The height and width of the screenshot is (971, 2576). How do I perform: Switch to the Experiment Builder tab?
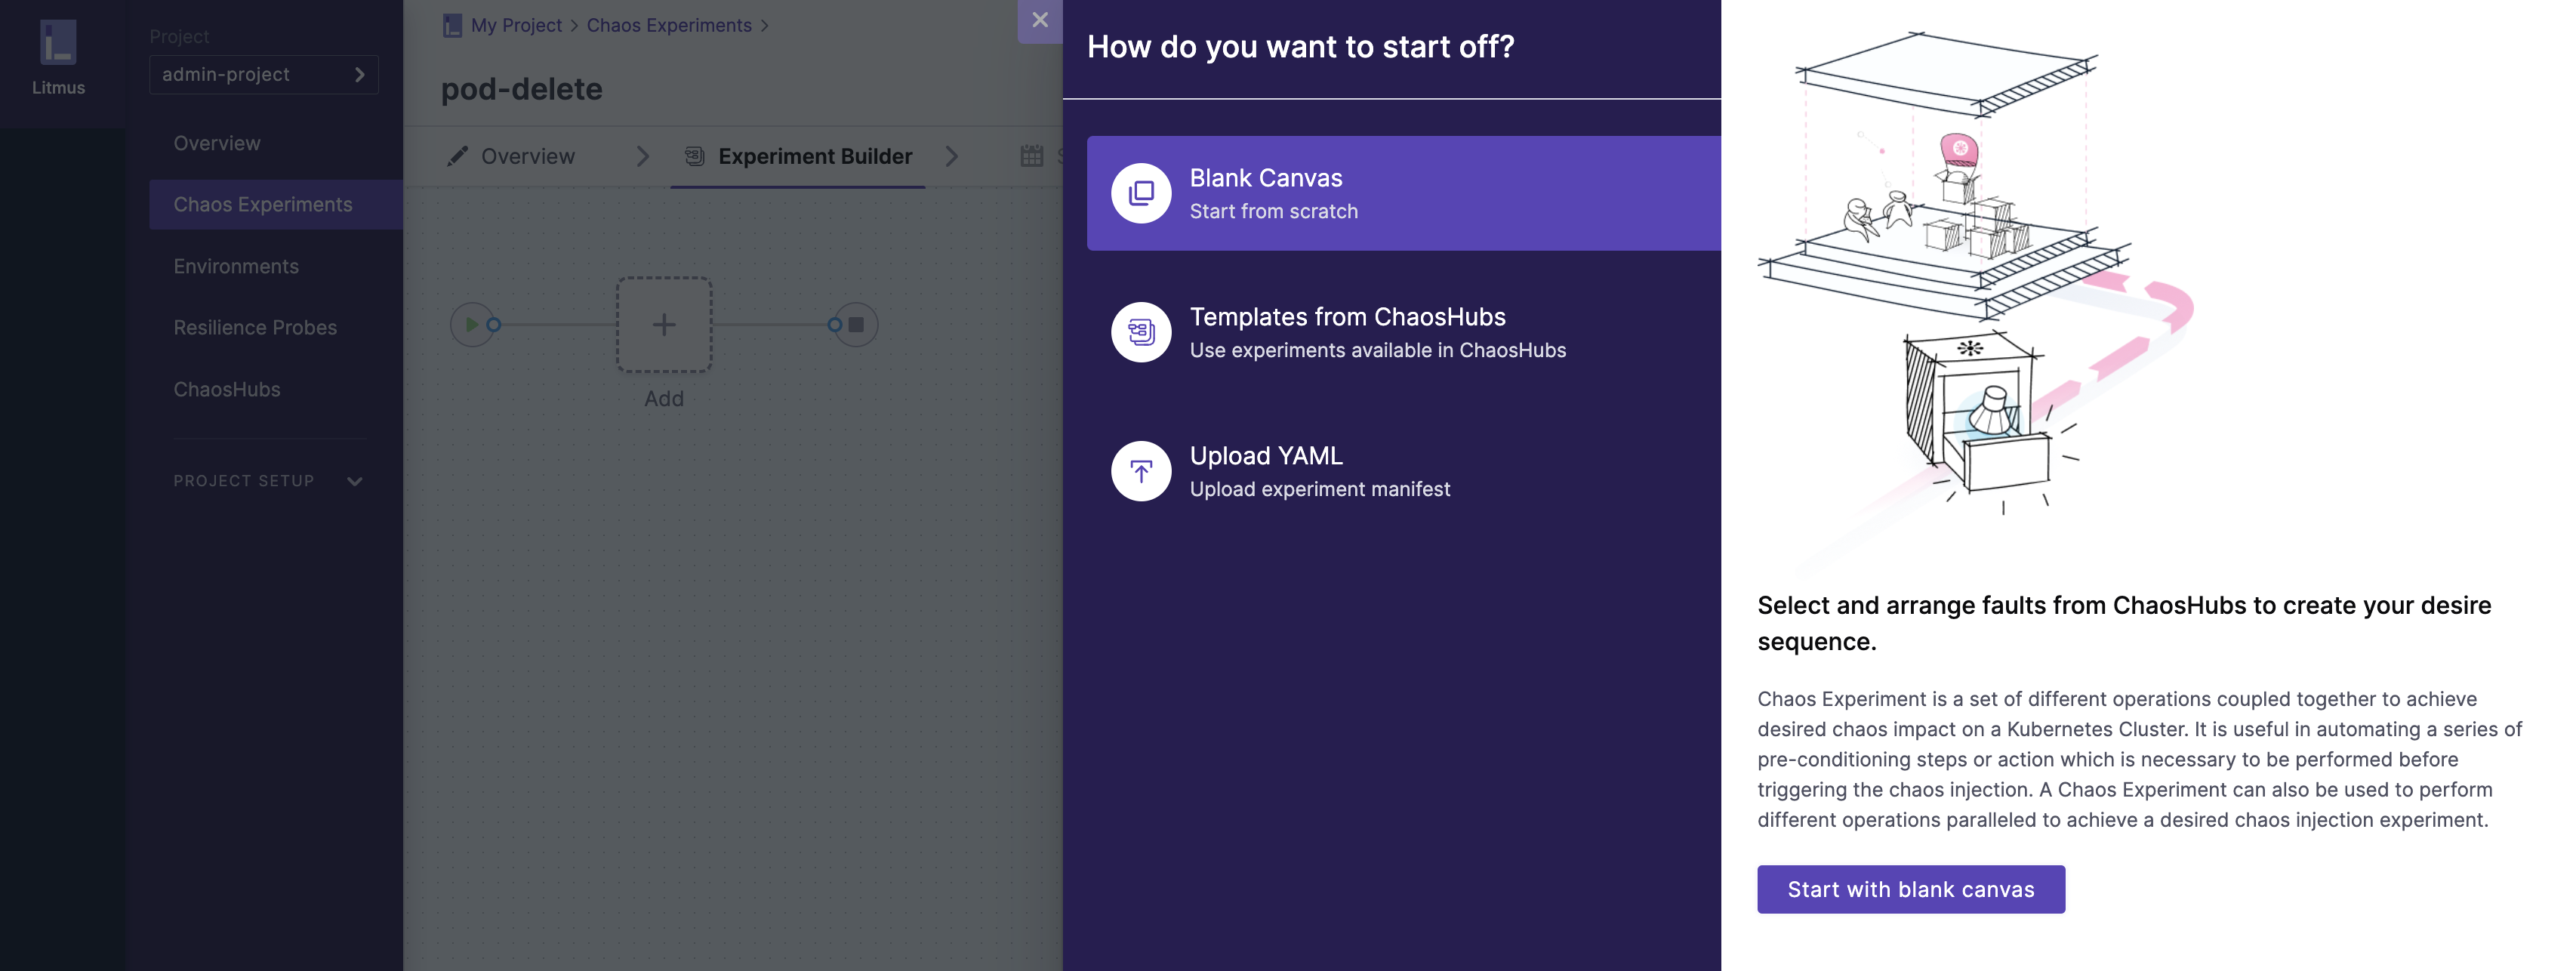point(814,156)
